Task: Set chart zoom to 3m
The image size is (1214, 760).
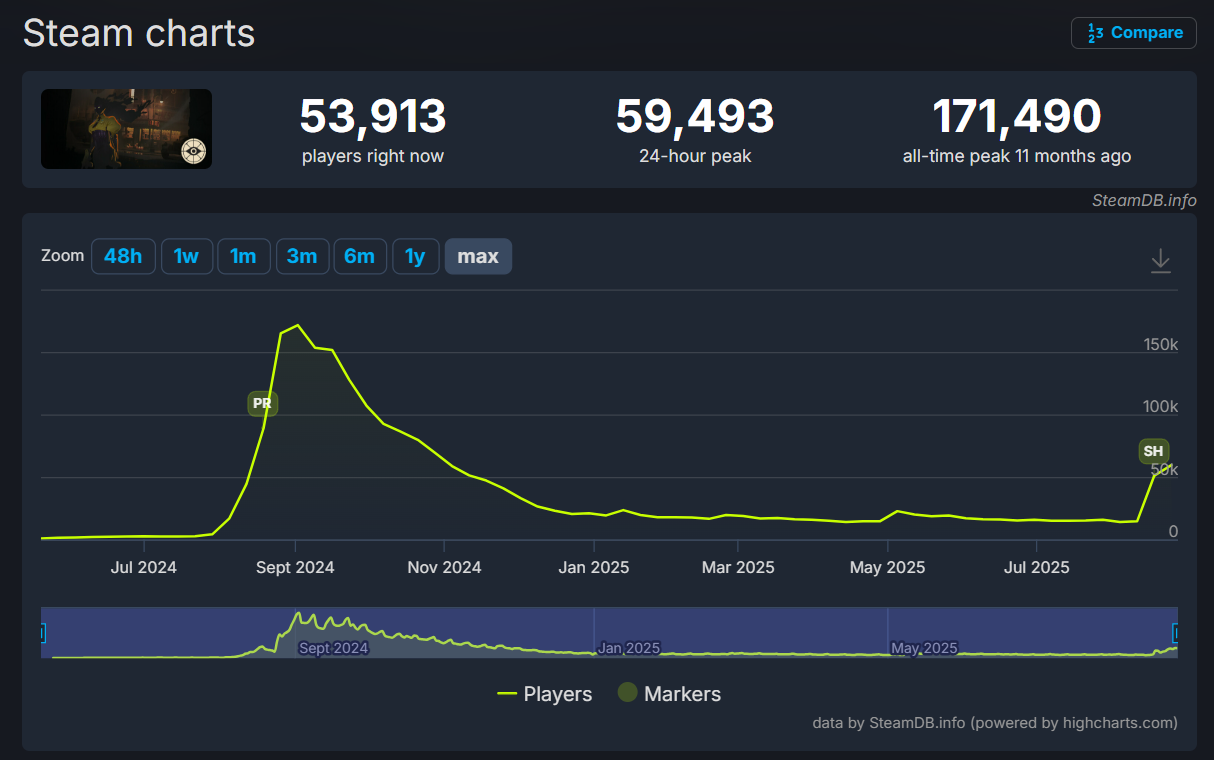Action: pos(301,256)
